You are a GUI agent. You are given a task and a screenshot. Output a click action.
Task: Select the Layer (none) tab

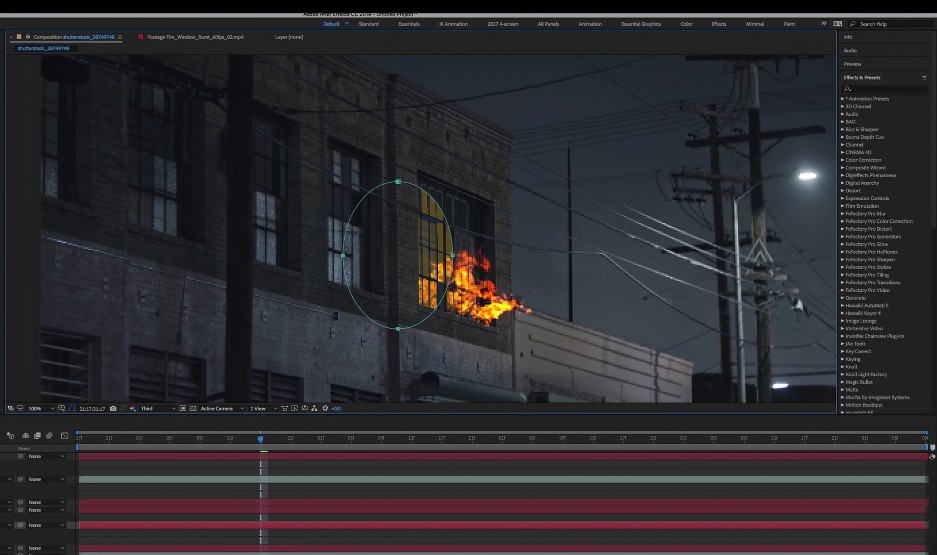[289, 37]
